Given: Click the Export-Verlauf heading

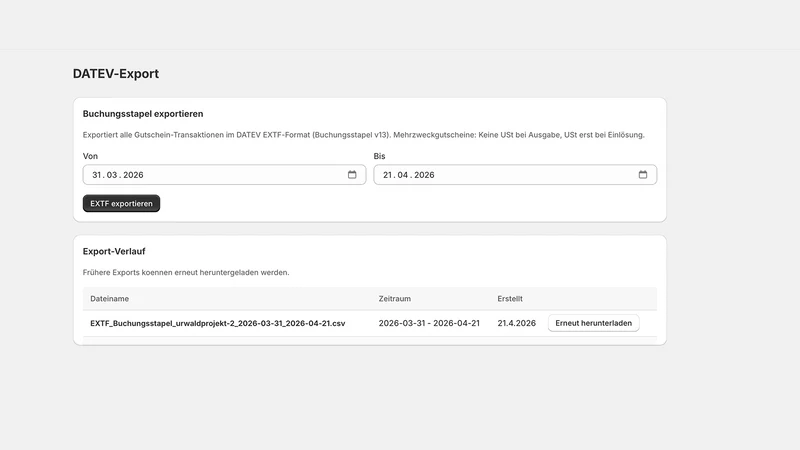Looking at the screenshot, I should (114, 252).
